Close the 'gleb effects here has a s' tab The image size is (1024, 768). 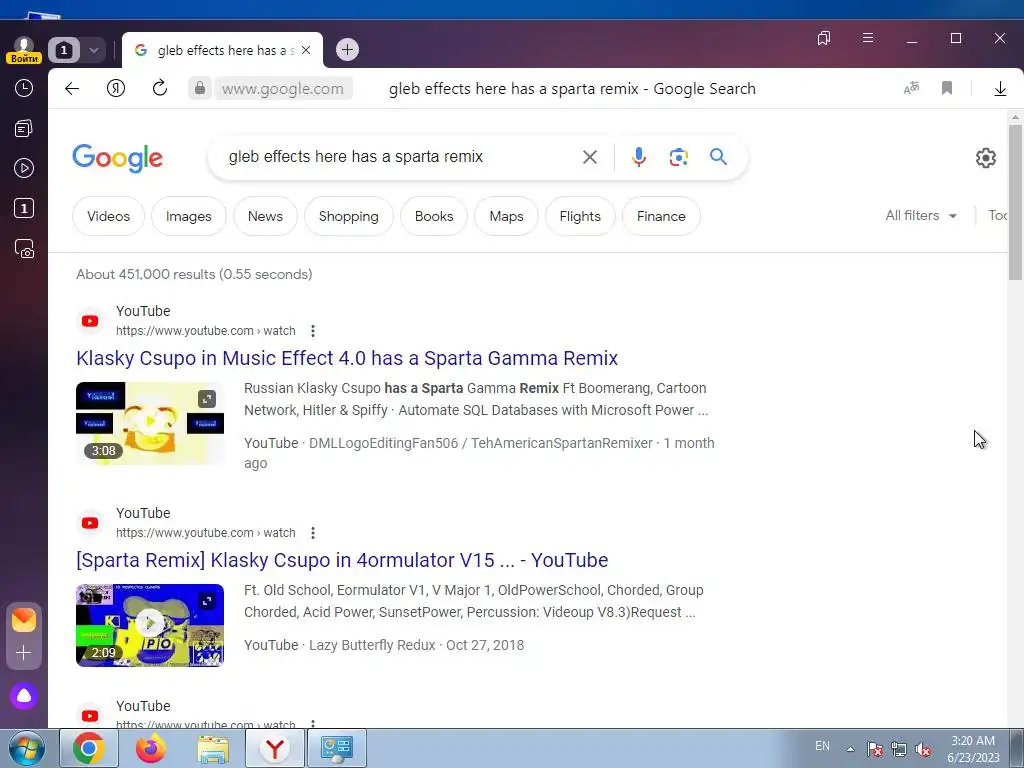306,50
